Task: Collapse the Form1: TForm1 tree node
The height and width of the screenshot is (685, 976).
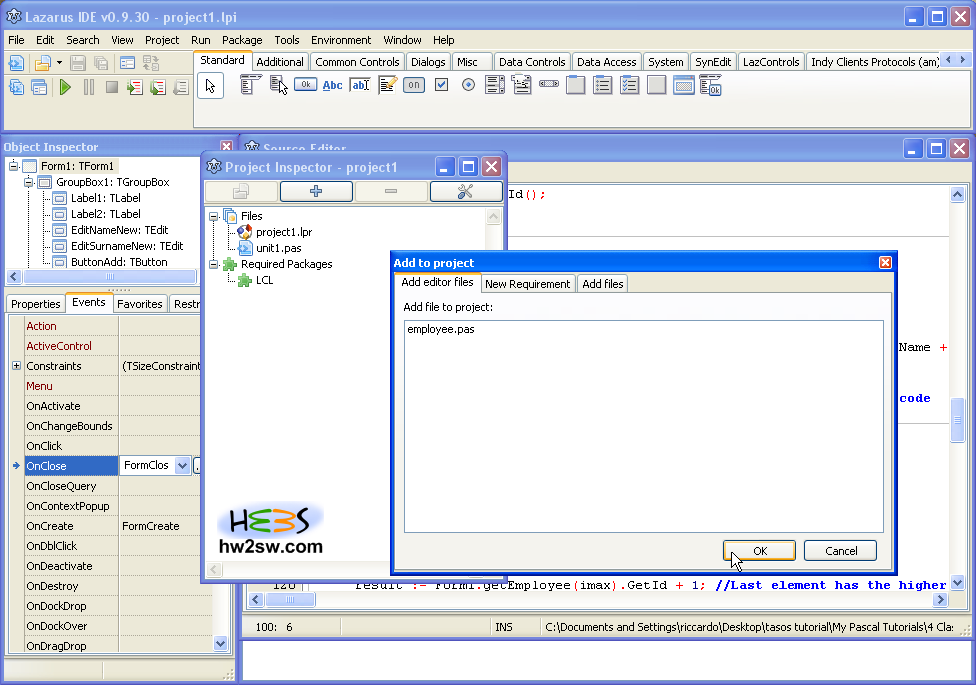Action: (x=13, y=166)
